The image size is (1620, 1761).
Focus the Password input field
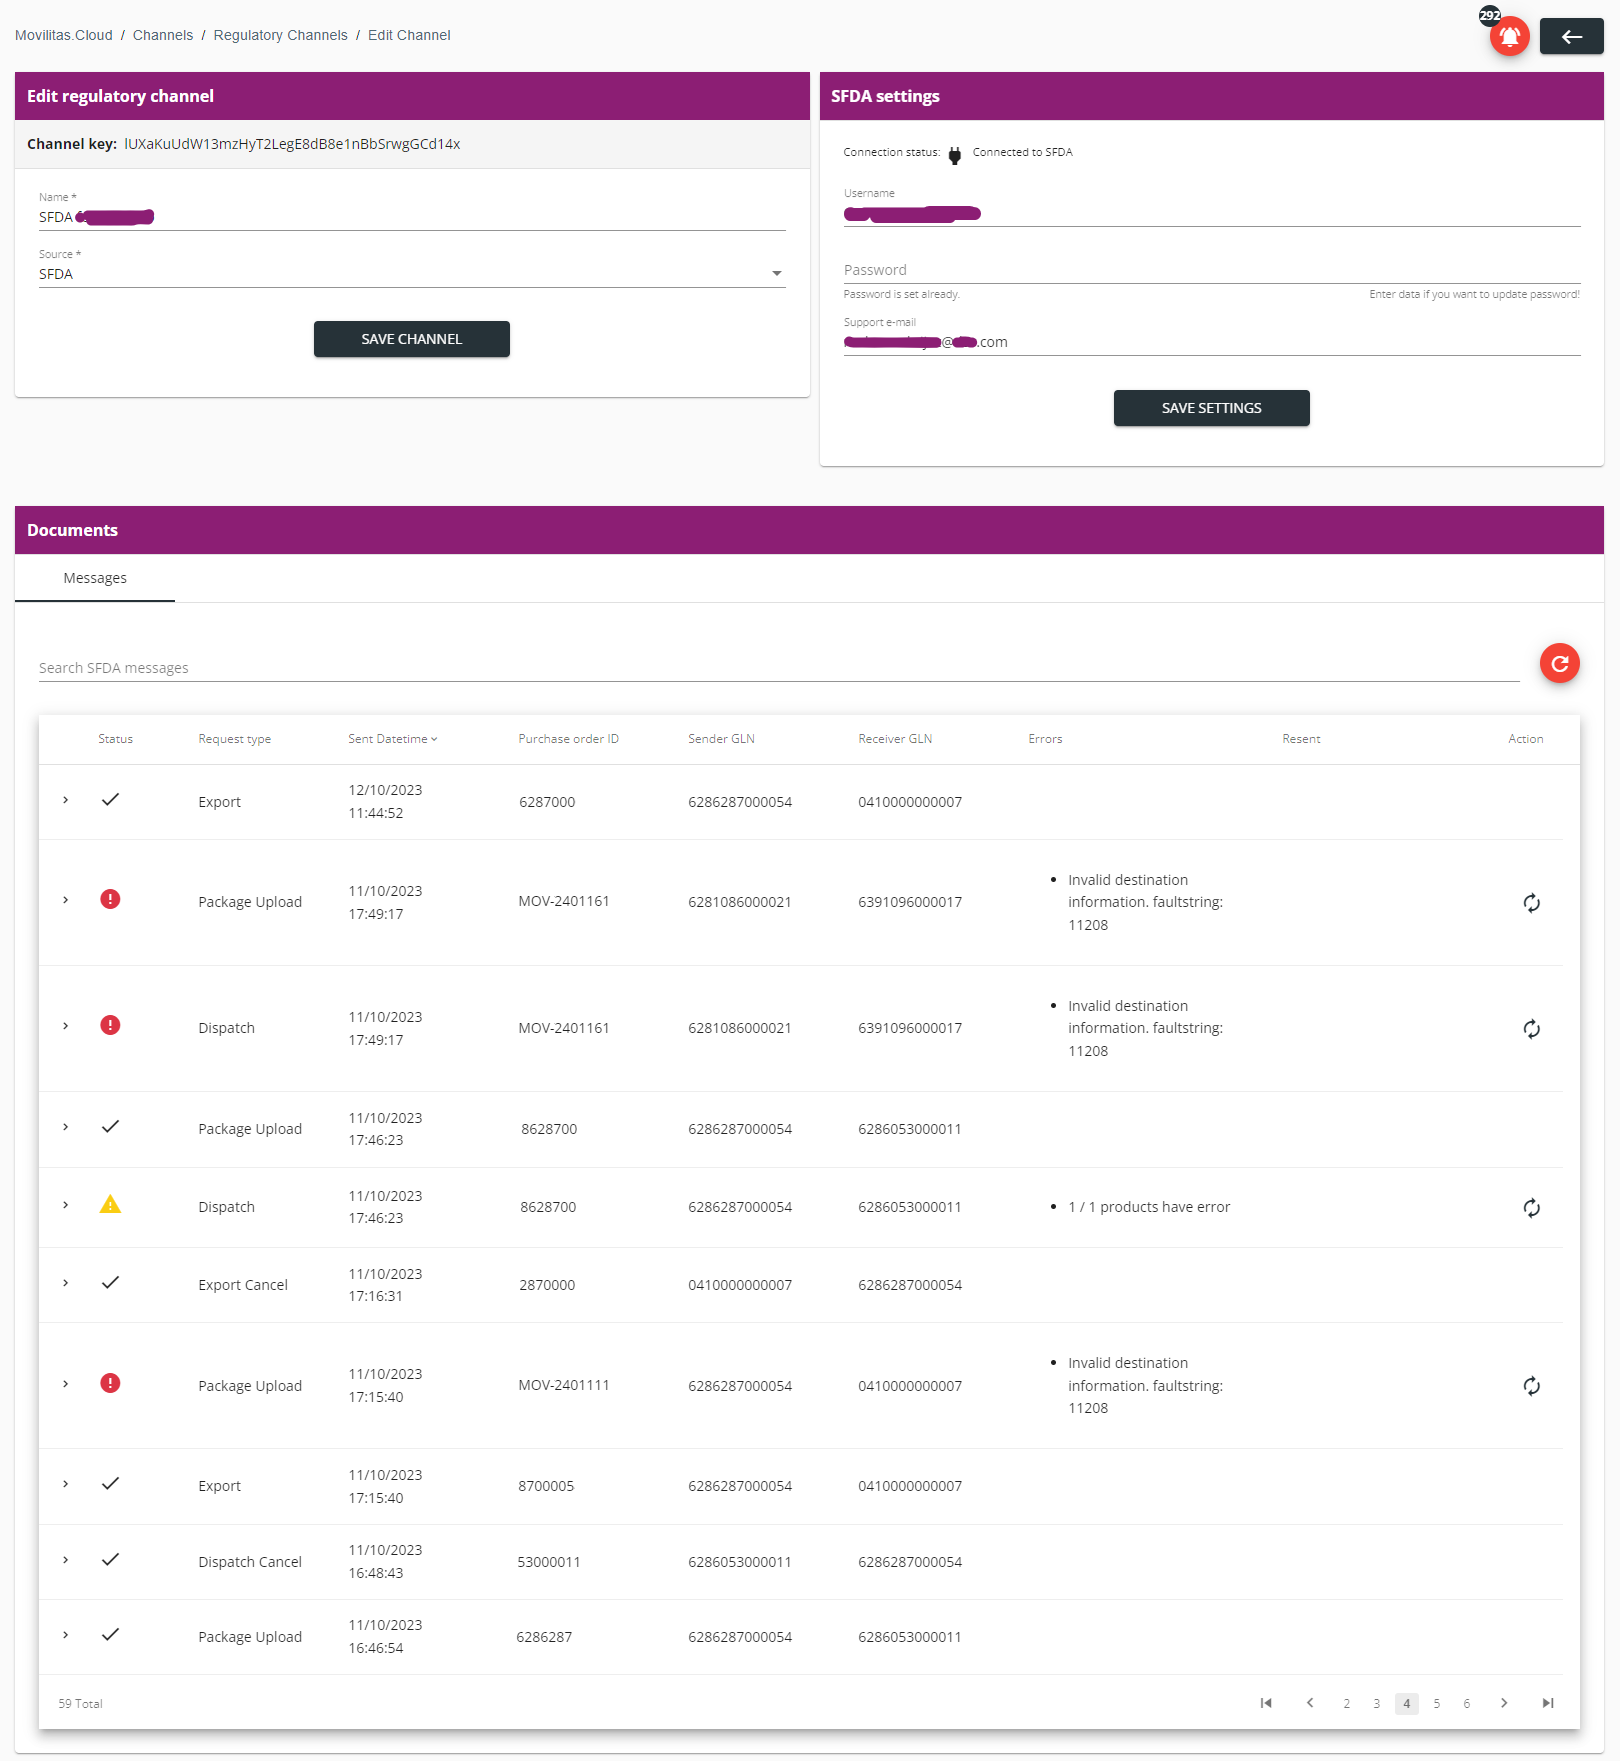1212,270
